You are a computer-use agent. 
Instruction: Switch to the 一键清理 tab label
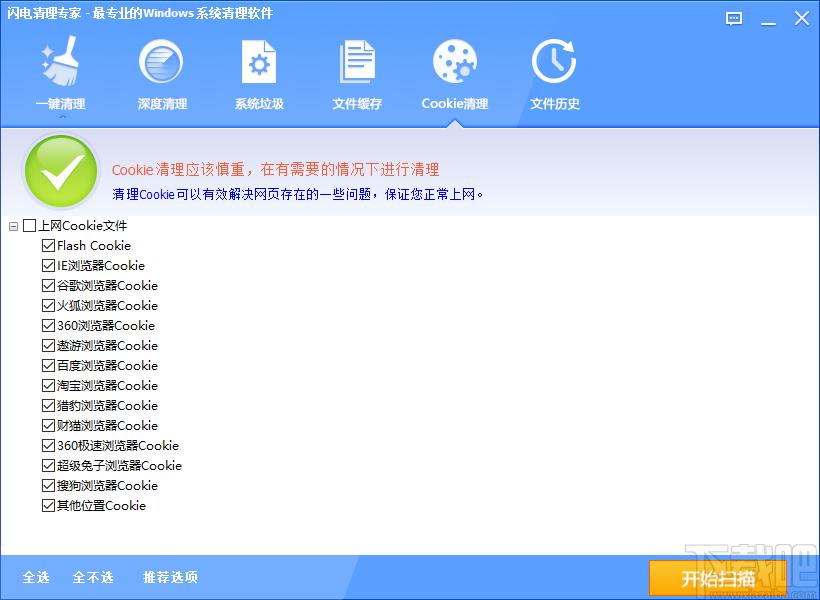[61, 104]
